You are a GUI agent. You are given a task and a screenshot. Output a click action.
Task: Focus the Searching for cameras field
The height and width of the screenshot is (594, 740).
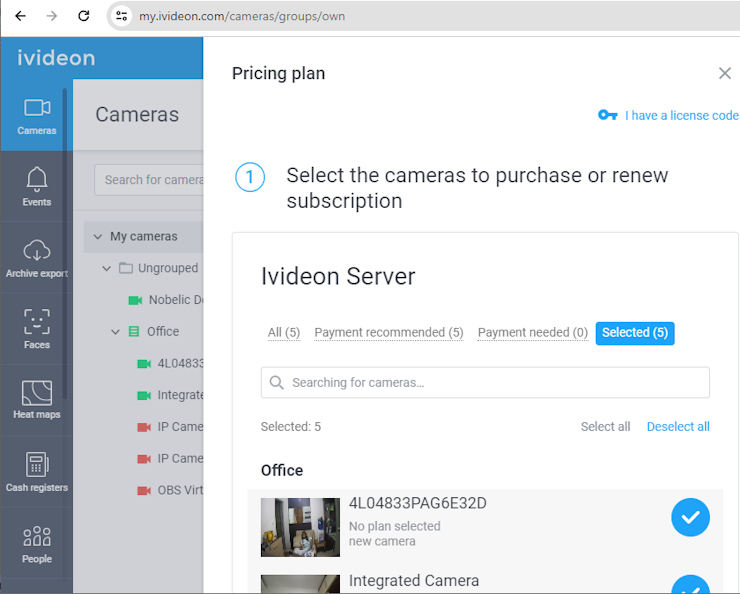pyautogui.click(x=485, y=383)
